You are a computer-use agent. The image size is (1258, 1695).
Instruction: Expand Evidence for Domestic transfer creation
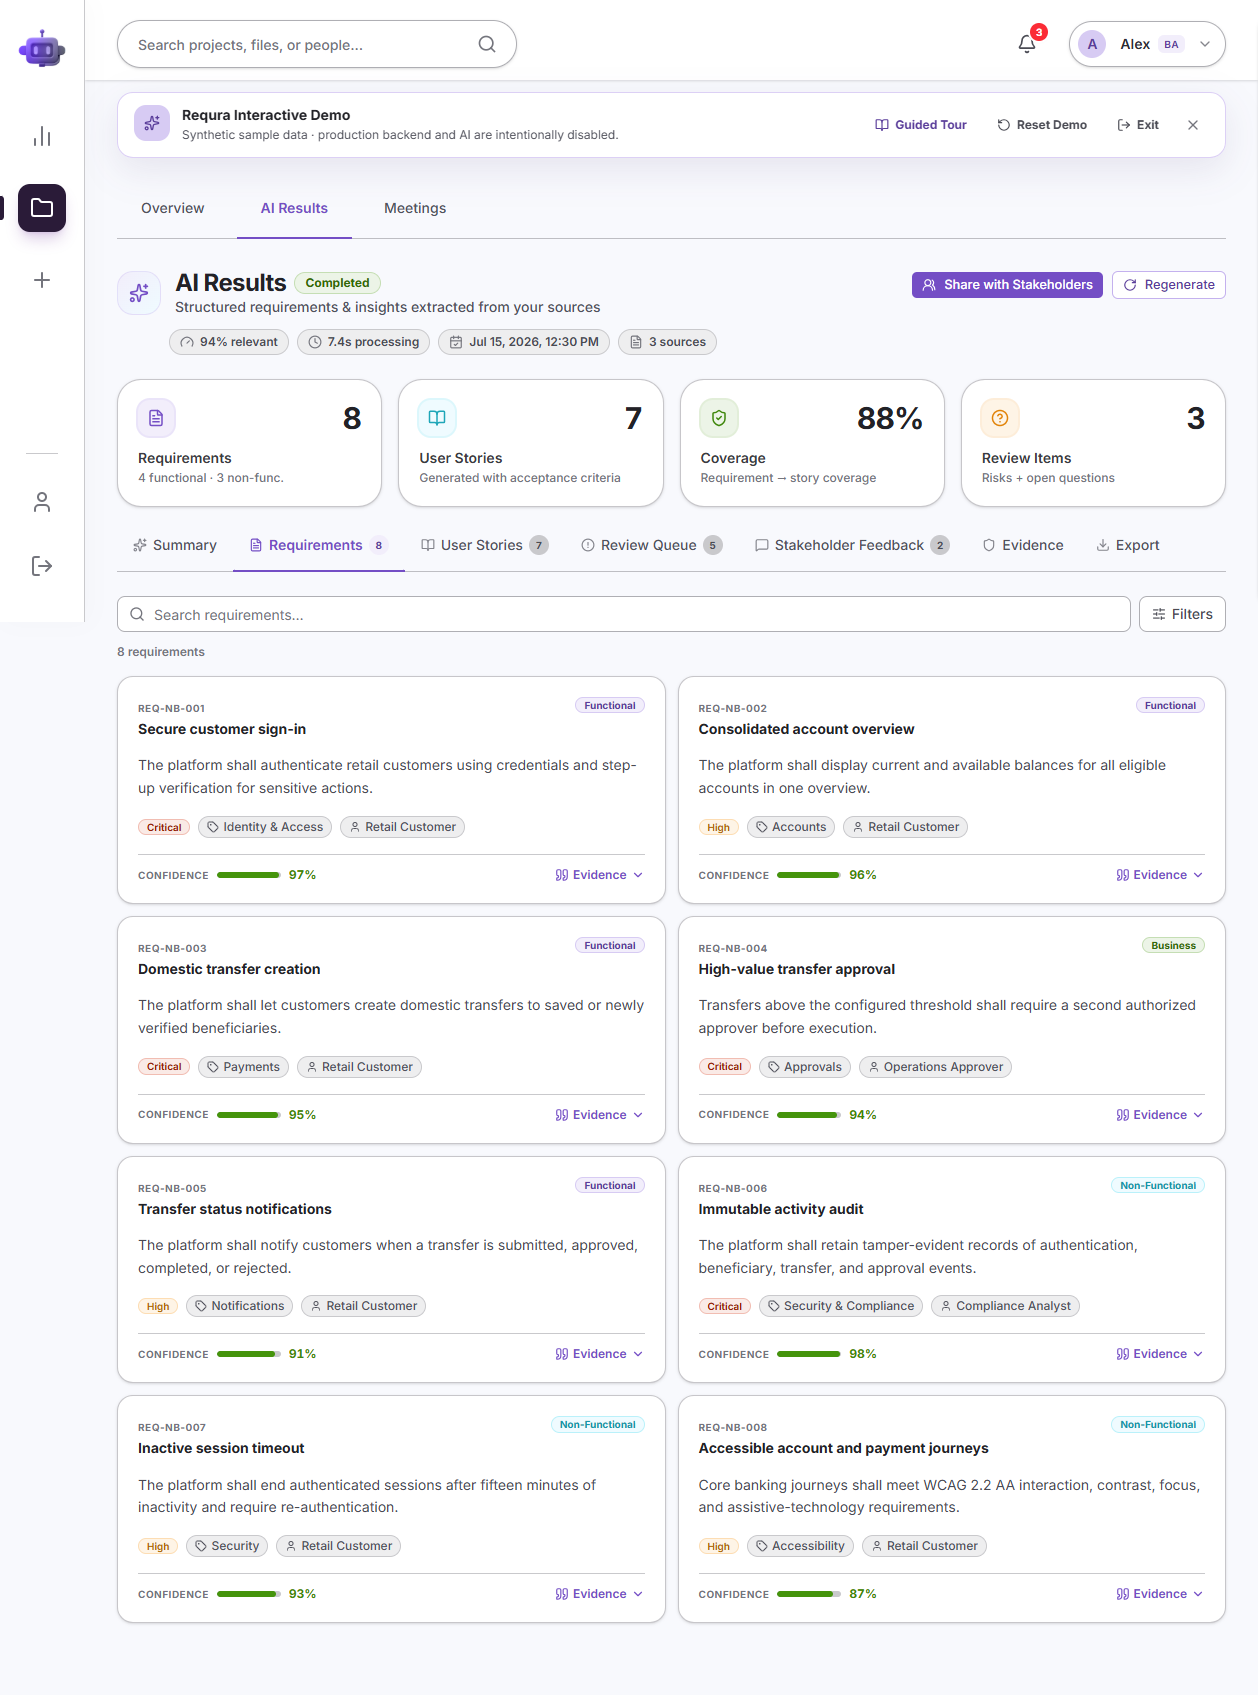(599, 1115)
